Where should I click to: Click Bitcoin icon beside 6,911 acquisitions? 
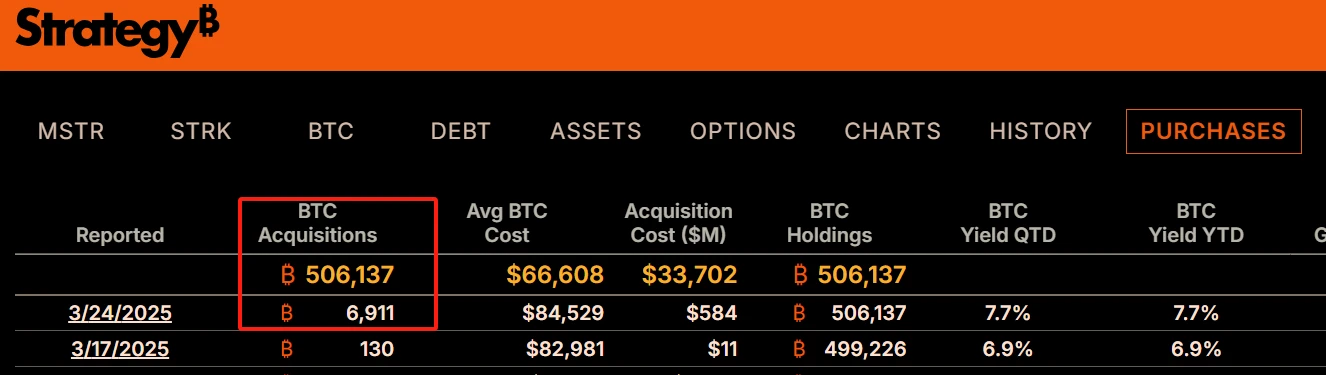[287, 314]
